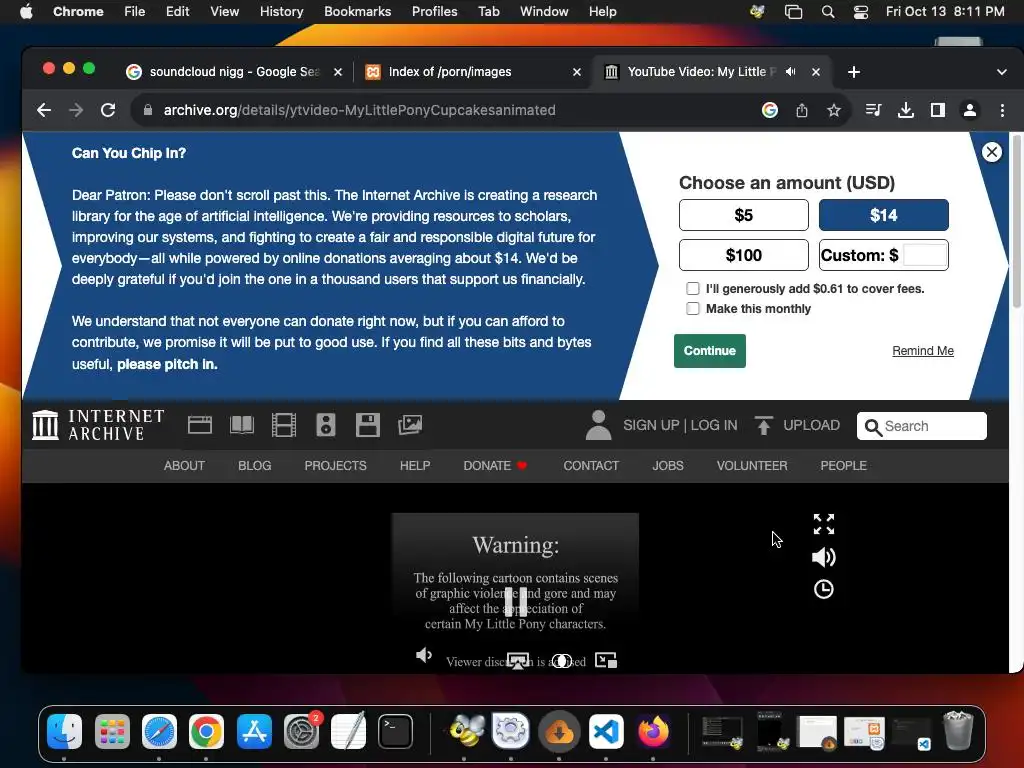Select the $5 donation amount
The height and width of the screenshot is (768, 1024).
coord(743,215)
